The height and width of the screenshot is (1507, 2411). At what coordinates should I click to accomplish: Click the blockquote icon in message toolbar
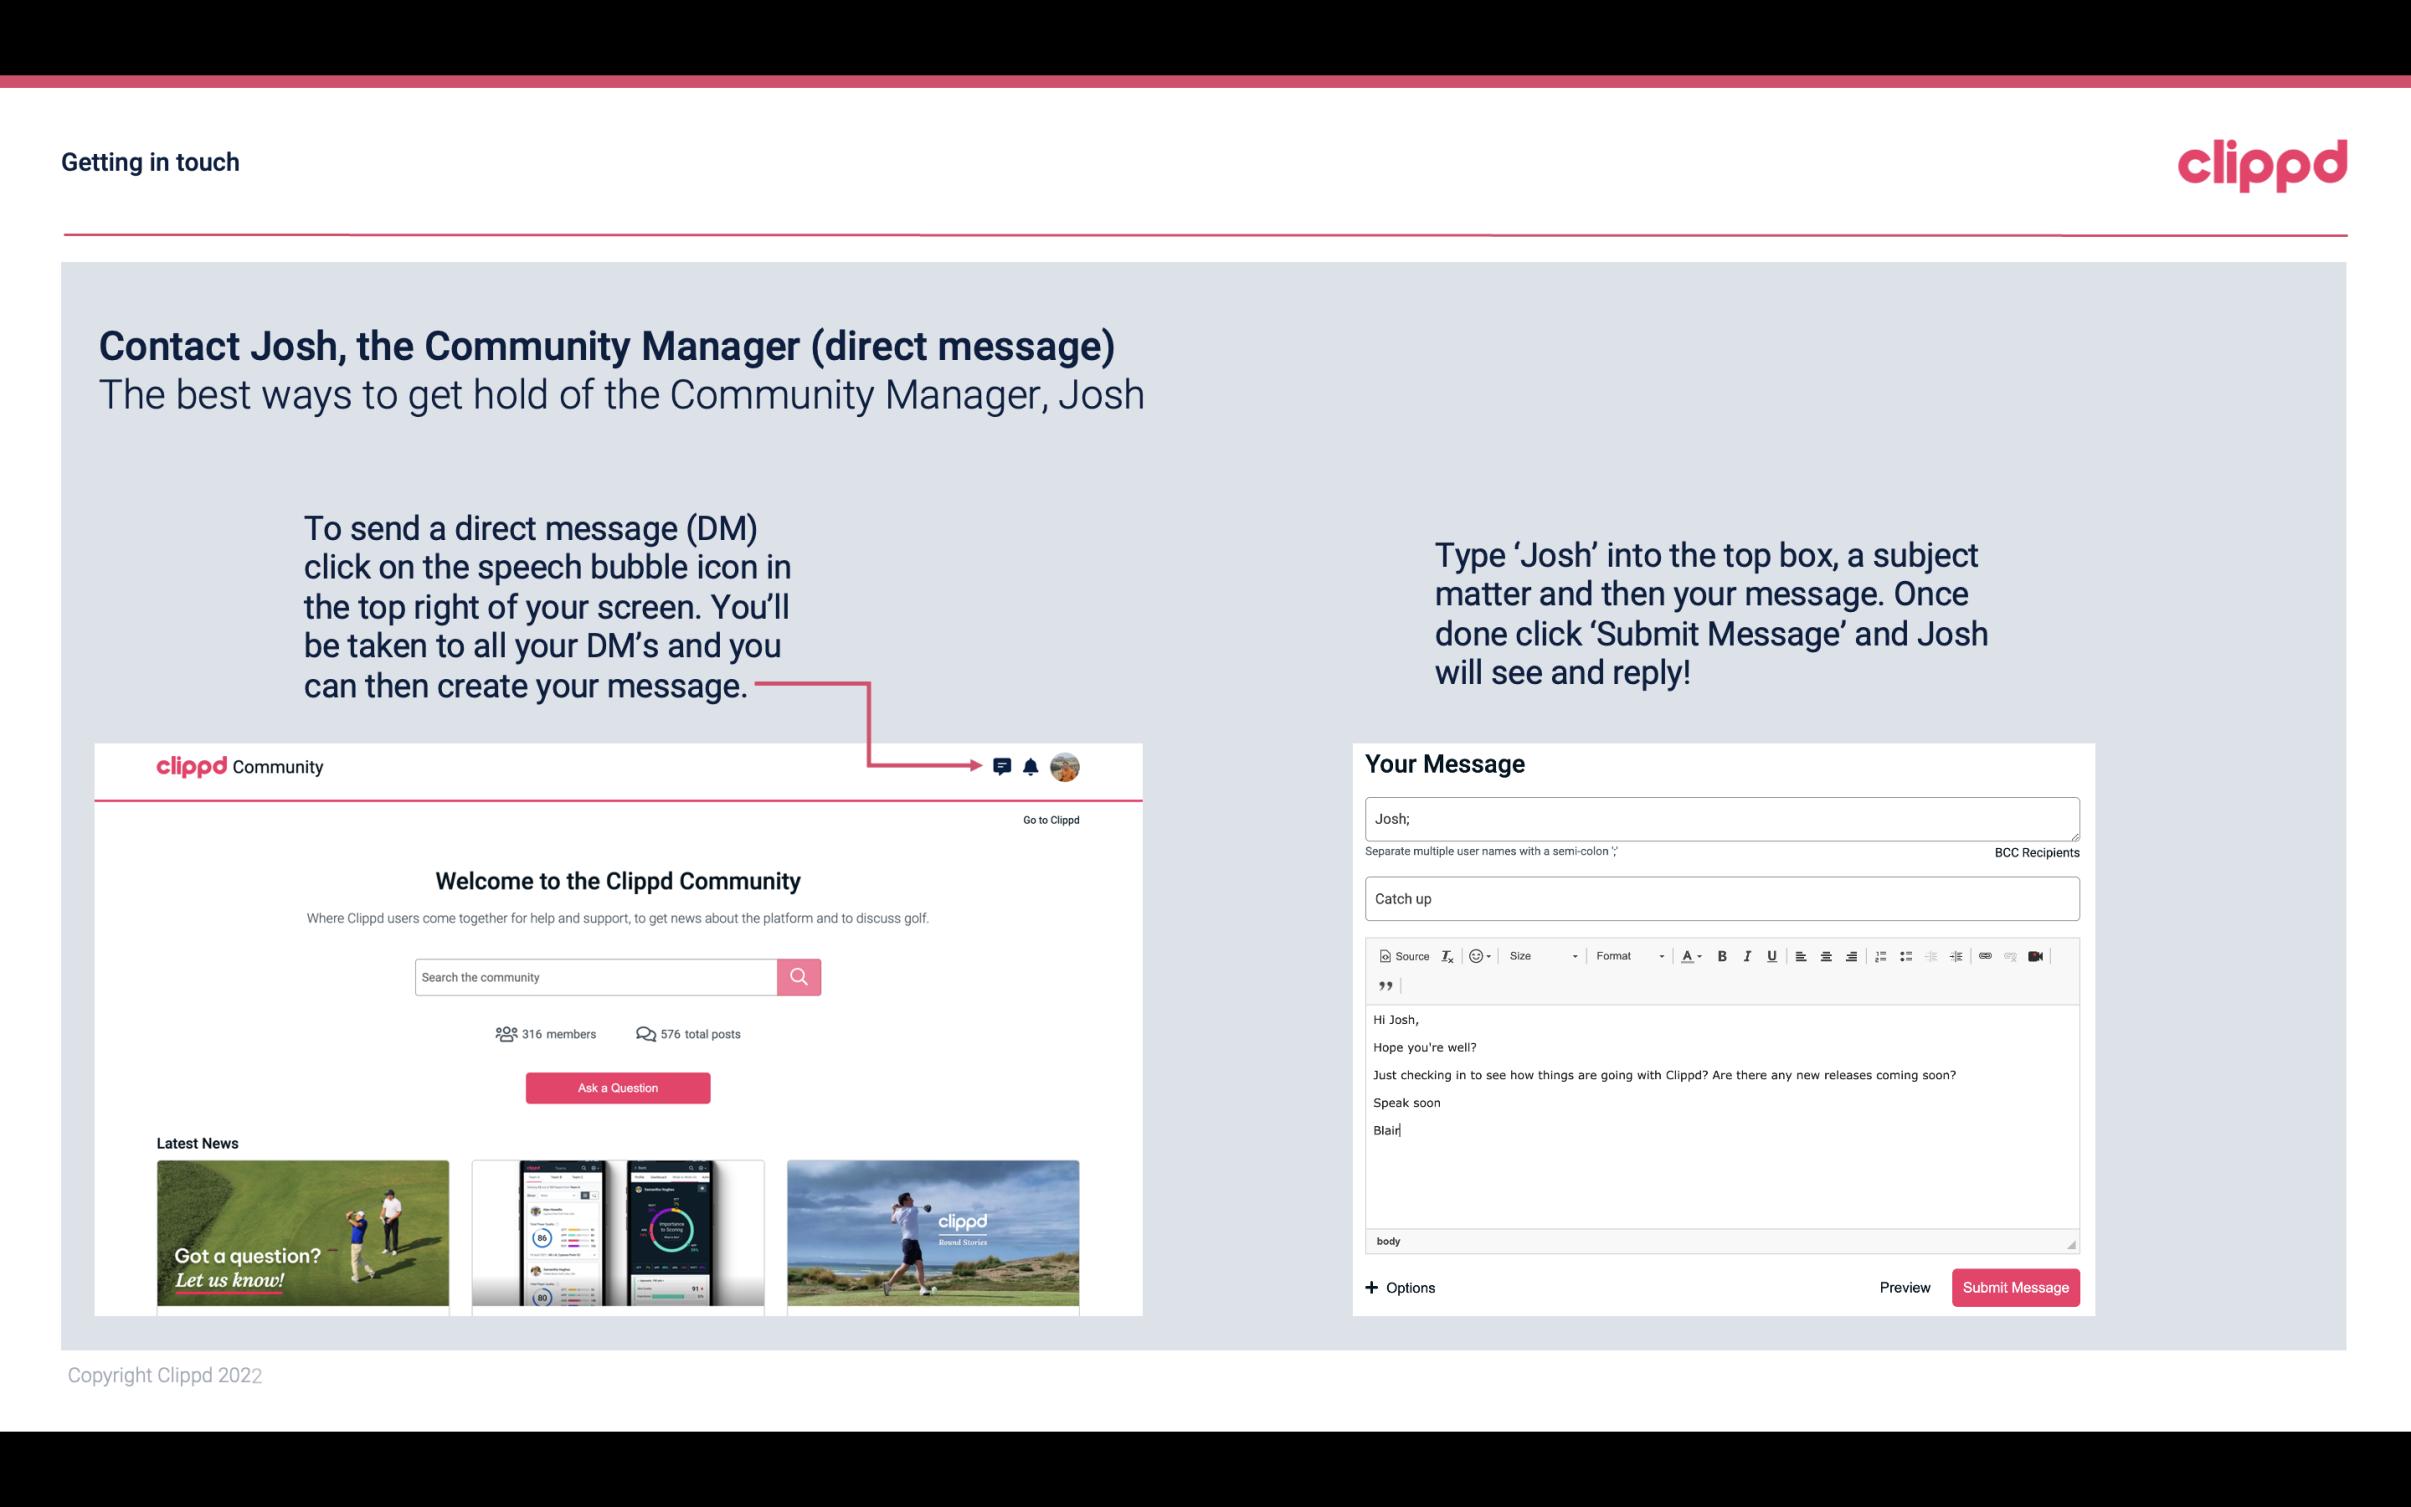1382,986
